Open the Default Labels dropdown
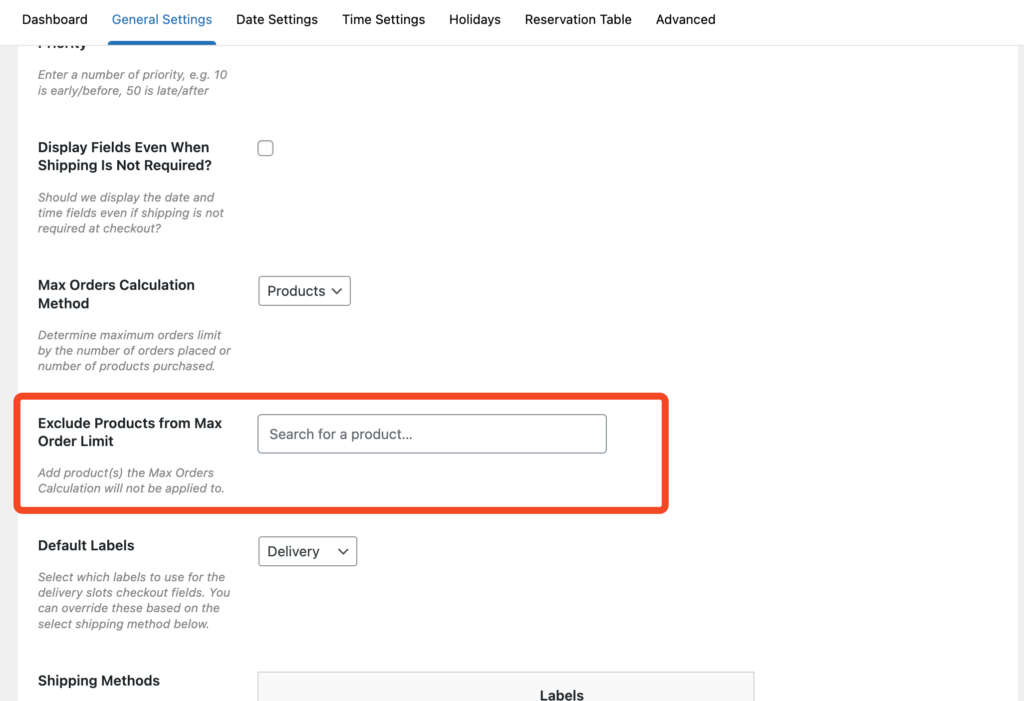This screenshot has width=1024, height=701. click(307, 551)
